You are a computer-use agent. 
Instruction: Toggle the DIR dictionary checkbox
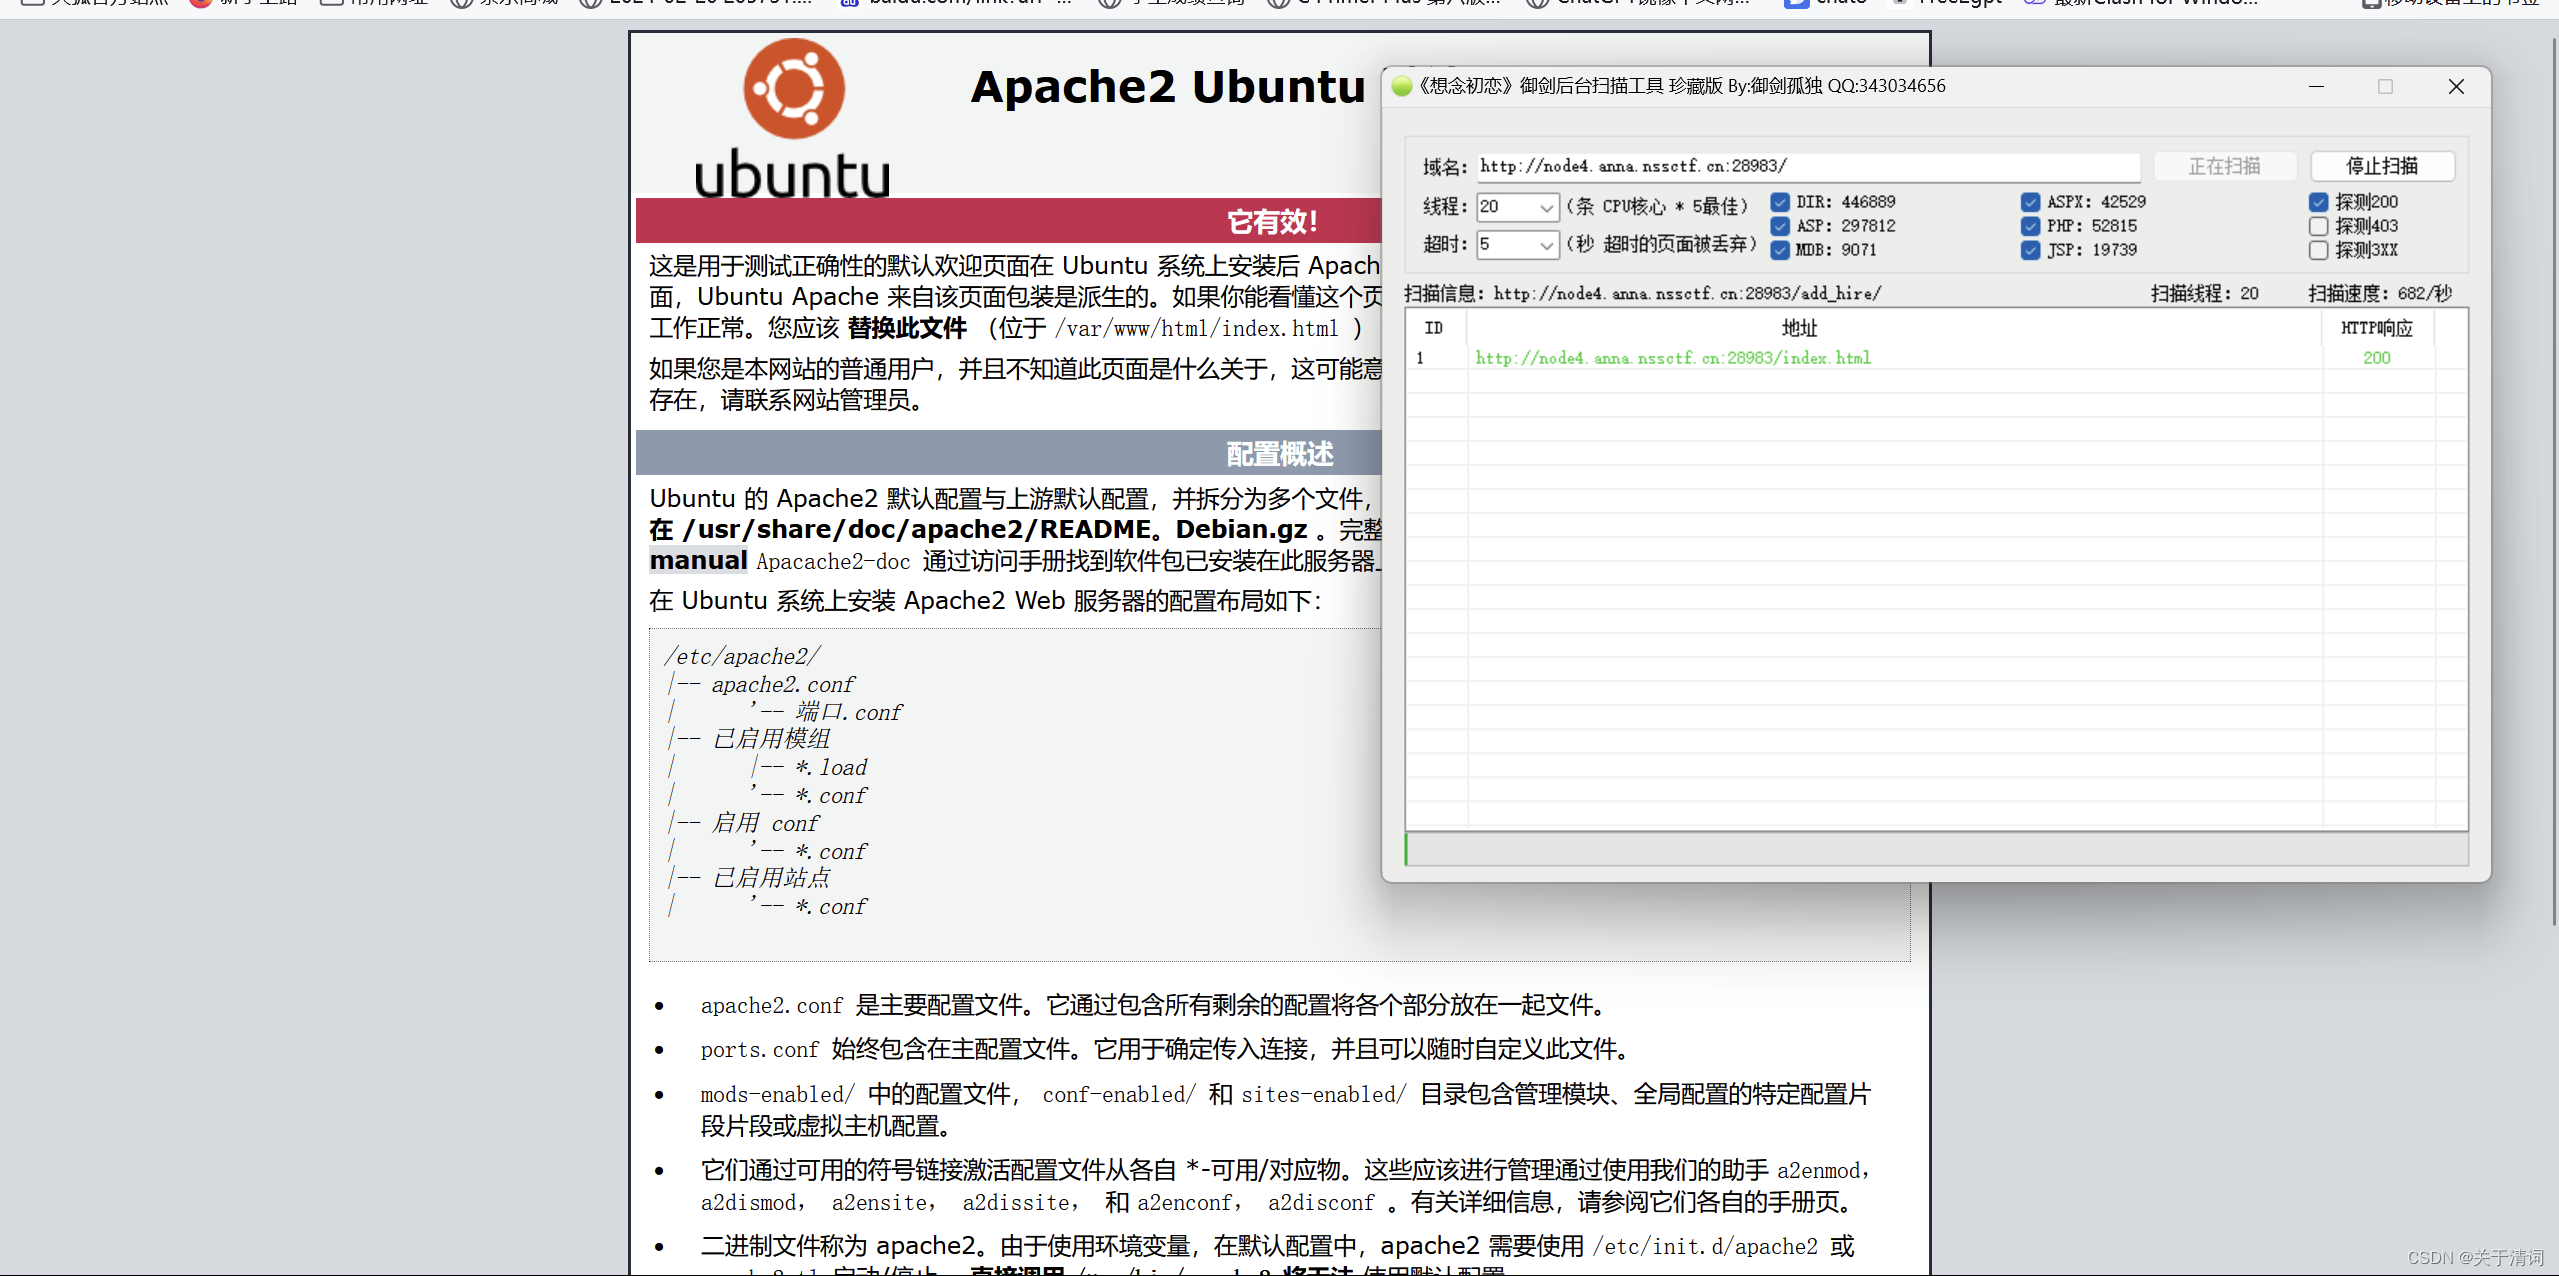coord(1780,202)
